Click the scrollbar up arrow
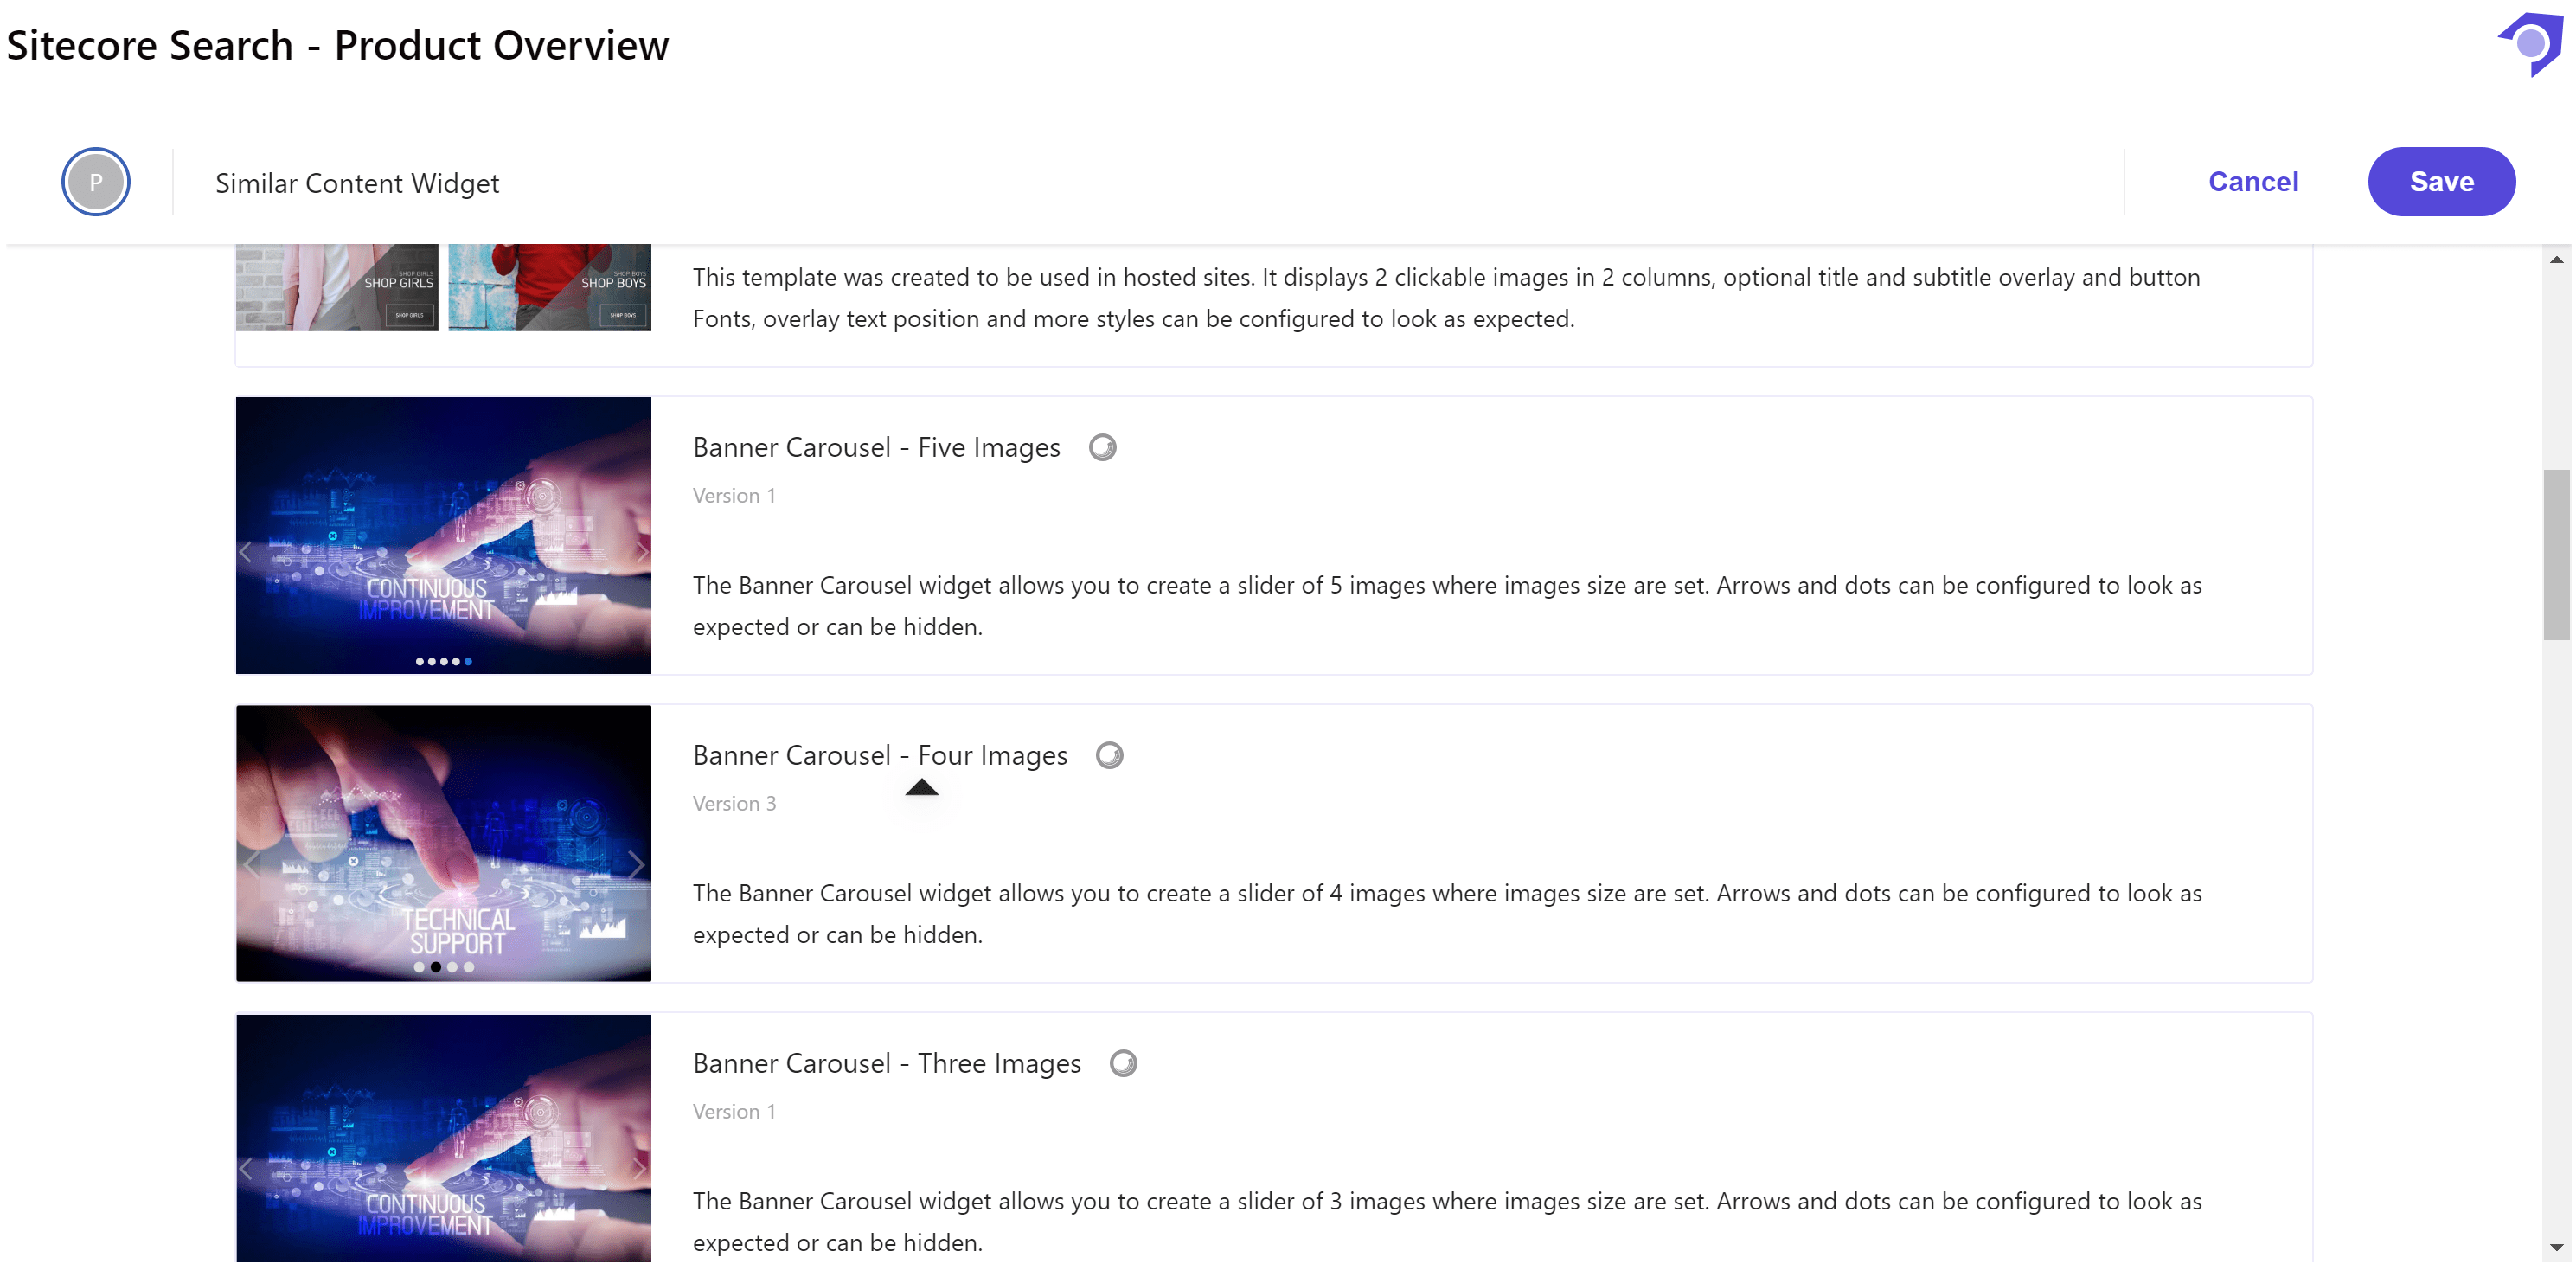Screen dimensions: 2576x1264 (2556, 260)
